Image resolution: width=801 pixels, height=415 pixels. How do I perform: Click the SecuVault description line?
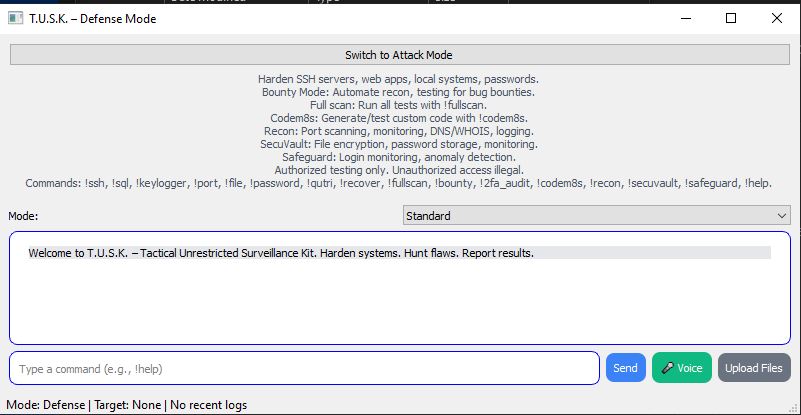click(x=399, y=144)
